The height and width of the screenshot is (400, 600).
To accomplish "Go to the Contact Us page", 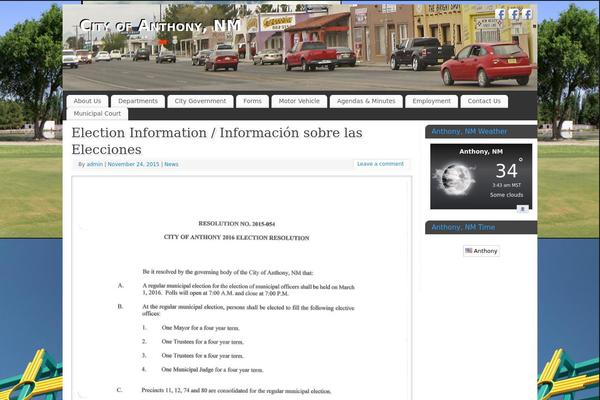I will tap(484, 101).
